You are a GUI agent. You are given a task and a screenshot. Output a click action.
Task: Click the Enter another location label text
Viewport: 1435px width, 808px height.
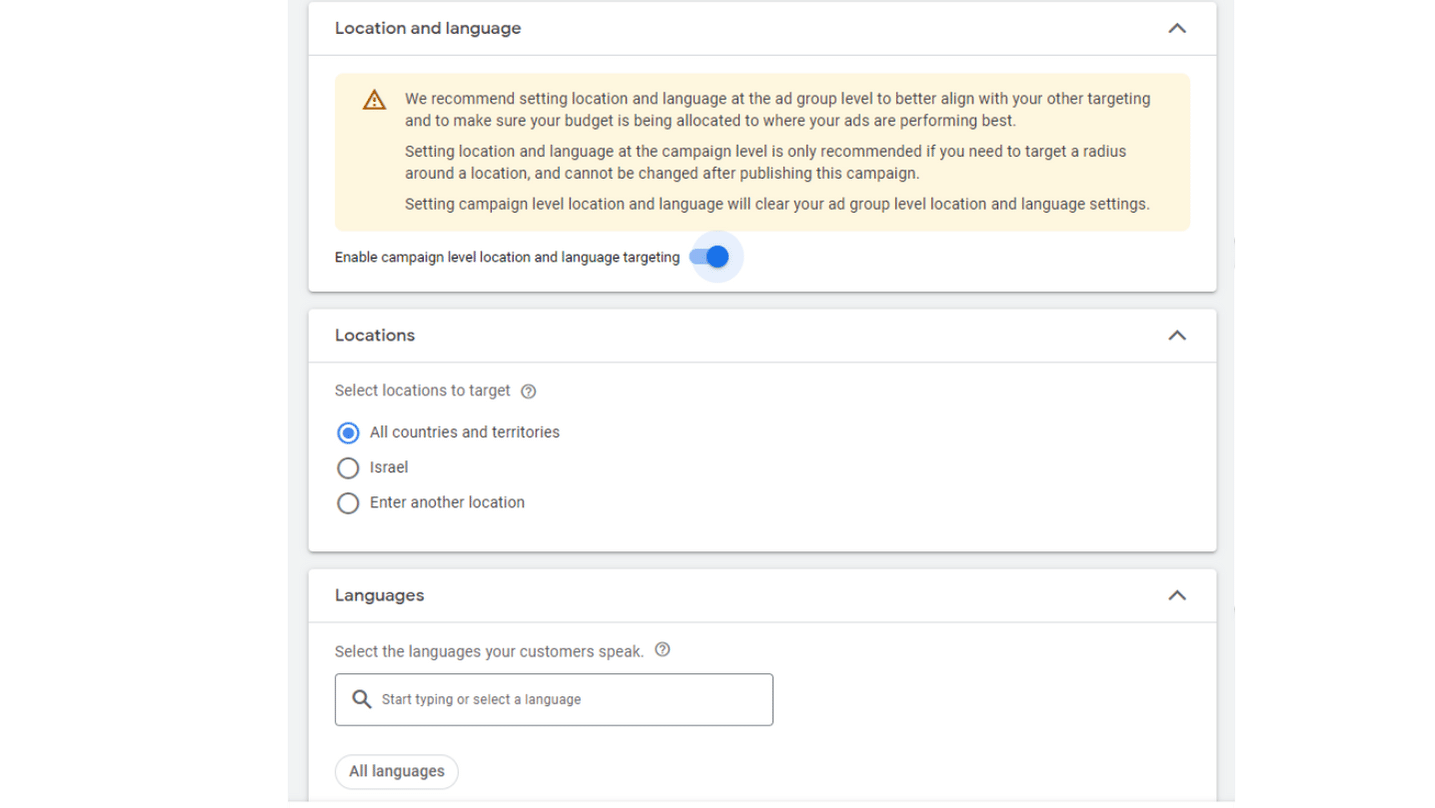tap(447, 503)
